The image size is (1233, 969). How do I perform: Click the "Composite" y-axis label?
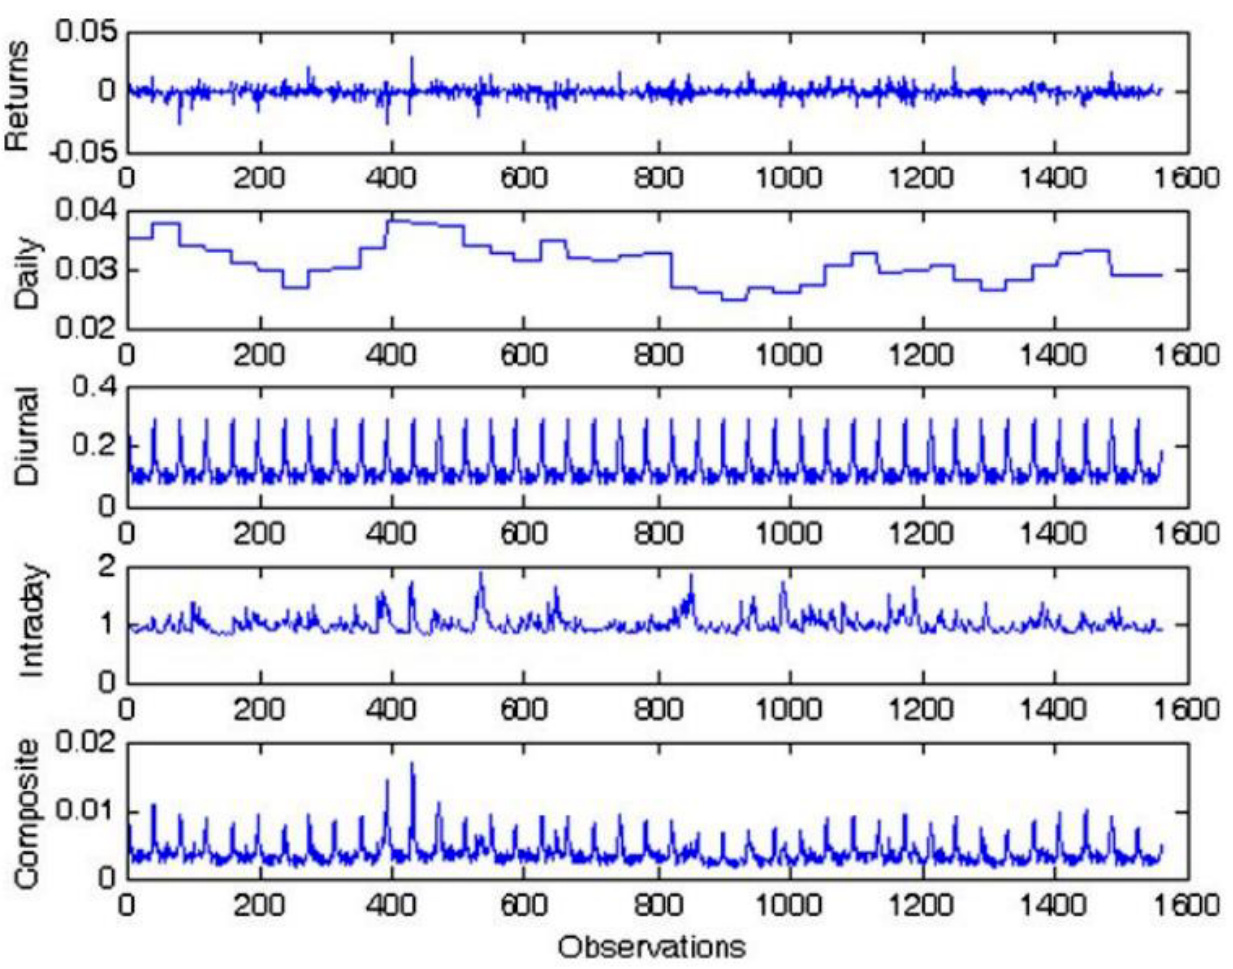point(26,812)
